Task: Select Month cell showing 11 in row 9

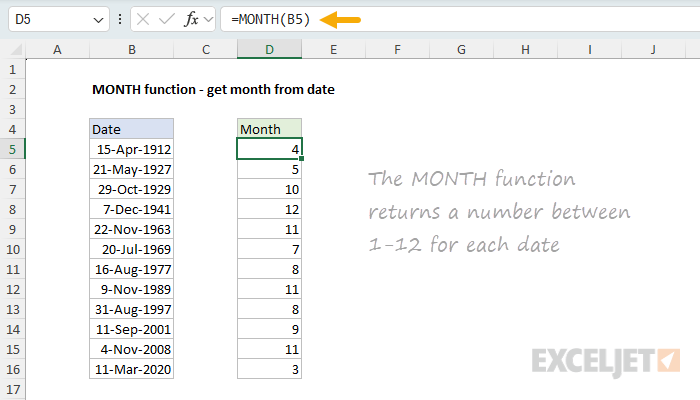Action: click(270, 229)
